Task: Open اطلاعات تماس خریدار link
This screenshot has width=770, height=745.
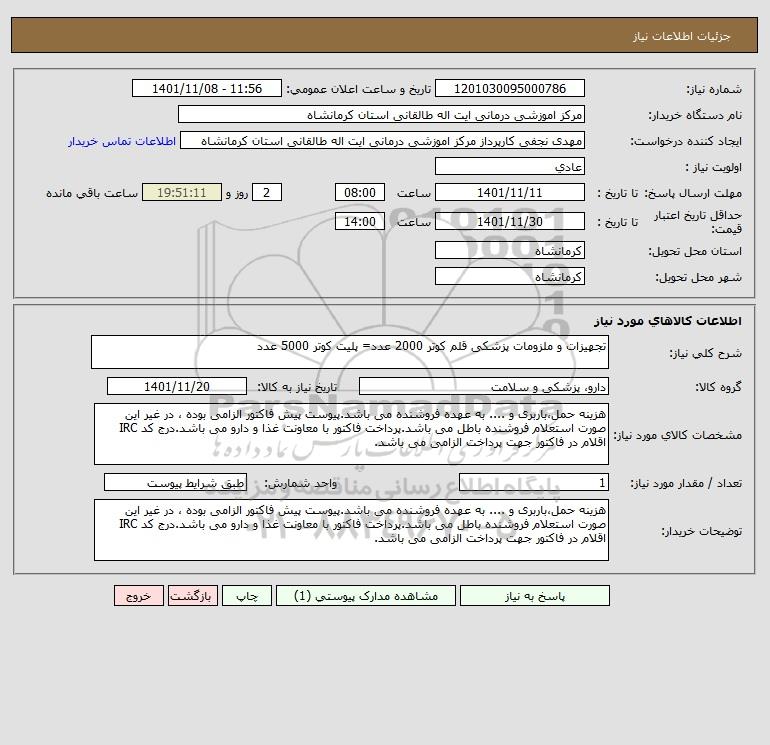Action: tap(122, 141)
